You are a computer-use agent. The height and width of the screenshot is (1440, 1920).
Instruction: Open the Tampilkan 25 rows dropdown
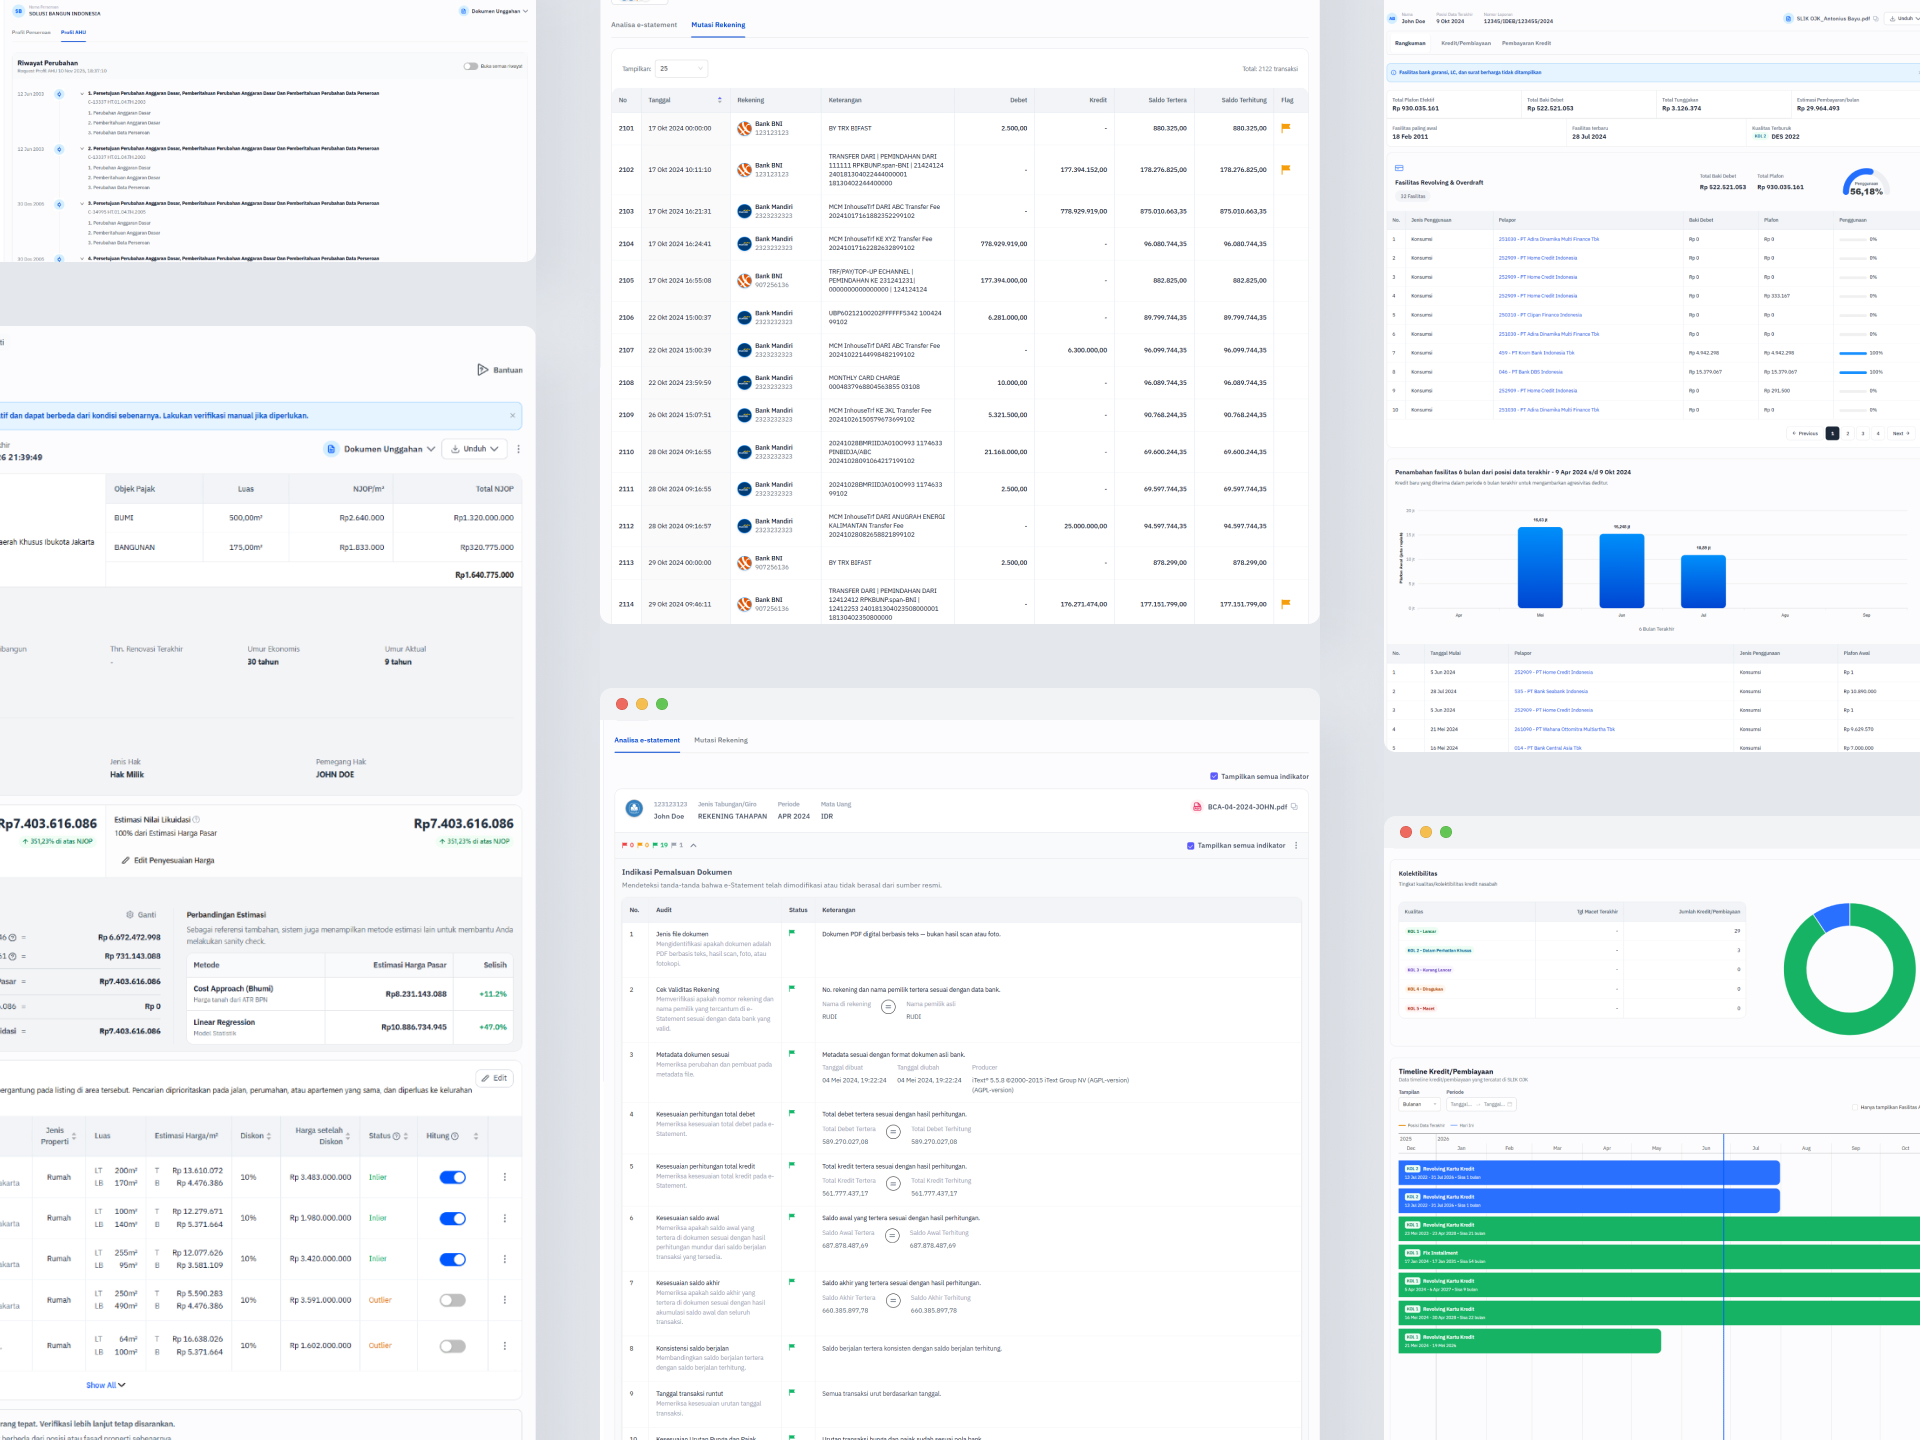pyautogui.click(x=681, y=69)
